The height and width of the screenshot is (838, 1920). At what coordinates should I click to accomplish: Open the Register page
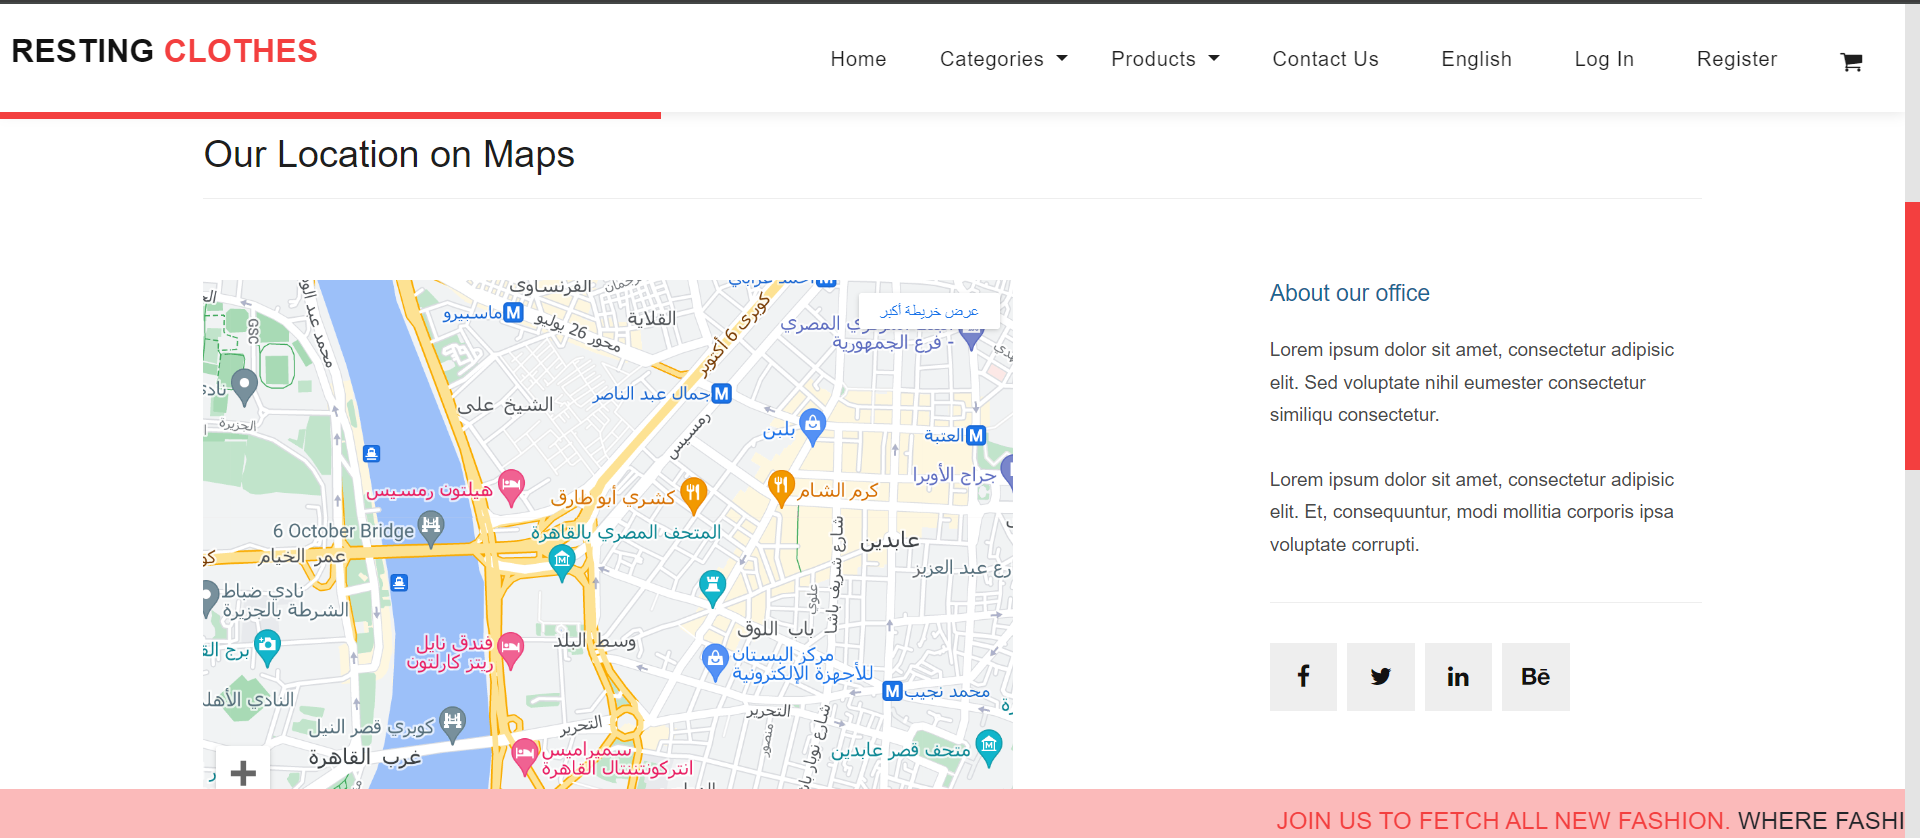1737,59
